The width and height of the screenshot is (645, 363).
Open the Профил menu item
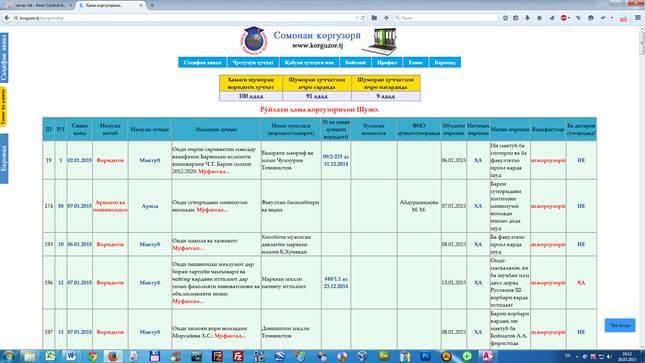[387, 63]
